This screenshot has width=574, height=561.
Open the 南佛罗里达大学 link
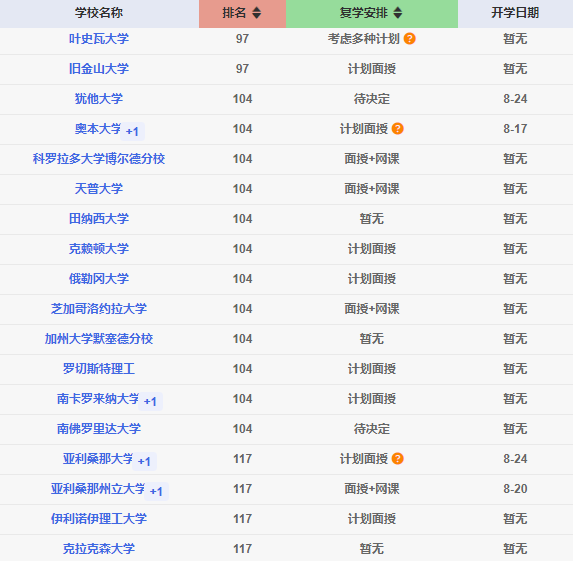tap(99, 428)
